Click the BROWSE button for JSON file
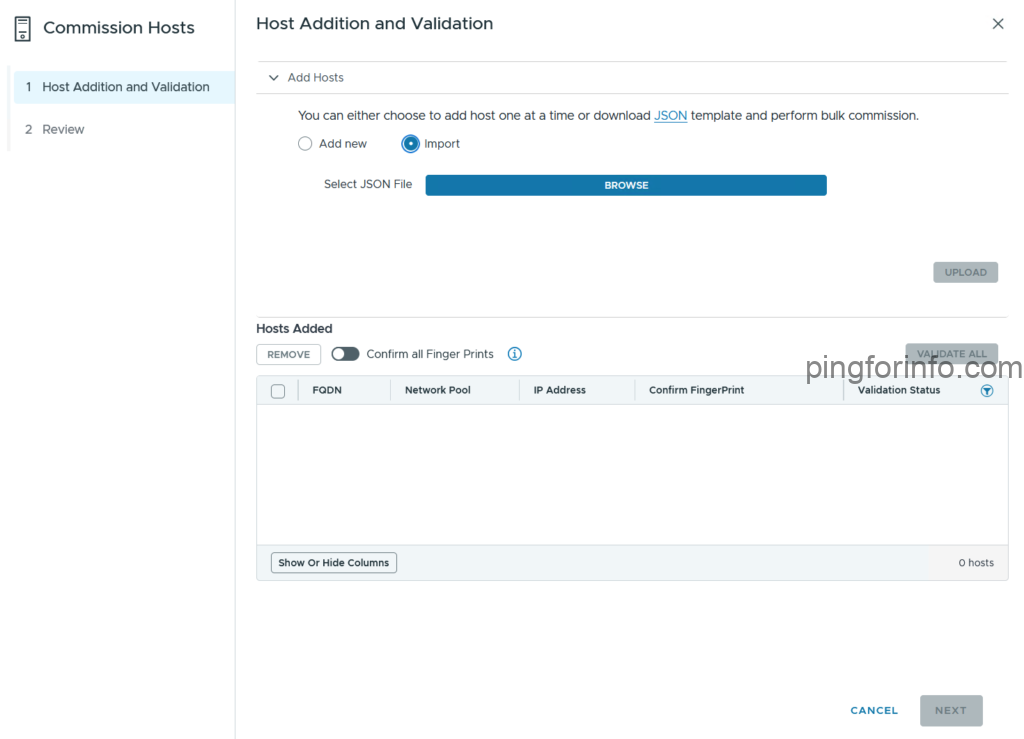Image resolution: width=1024 pixels, height=739 pixels. tap(626, 185)
